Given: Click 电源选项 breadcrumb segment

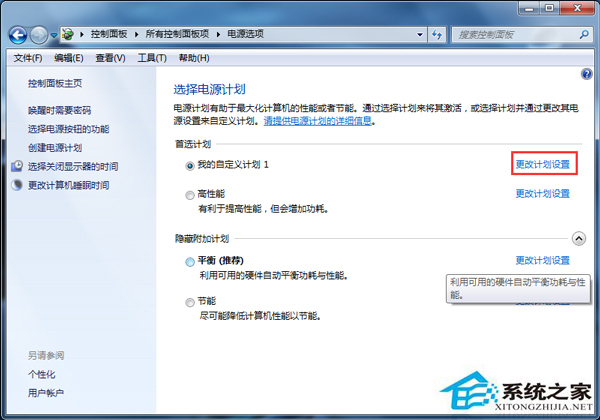Looking at the screenshot, I should [245, 34].
